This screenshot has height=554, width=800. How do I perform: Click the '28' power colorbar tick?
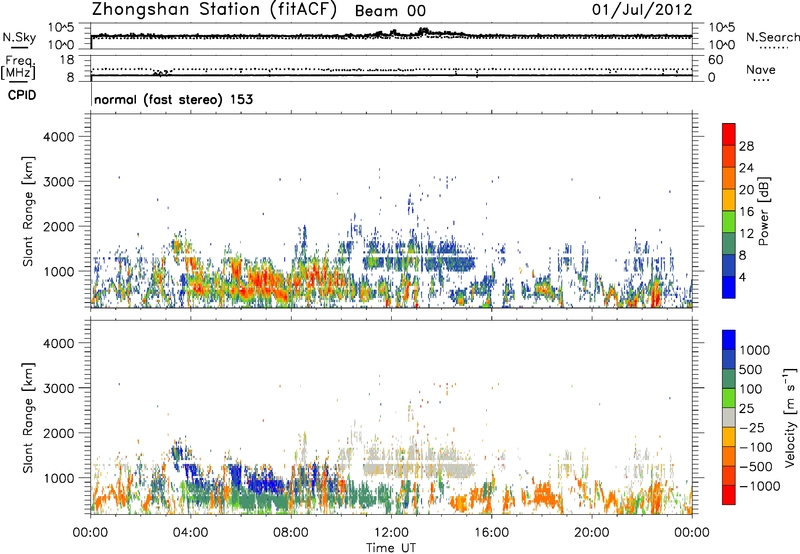tap(746, 146)
